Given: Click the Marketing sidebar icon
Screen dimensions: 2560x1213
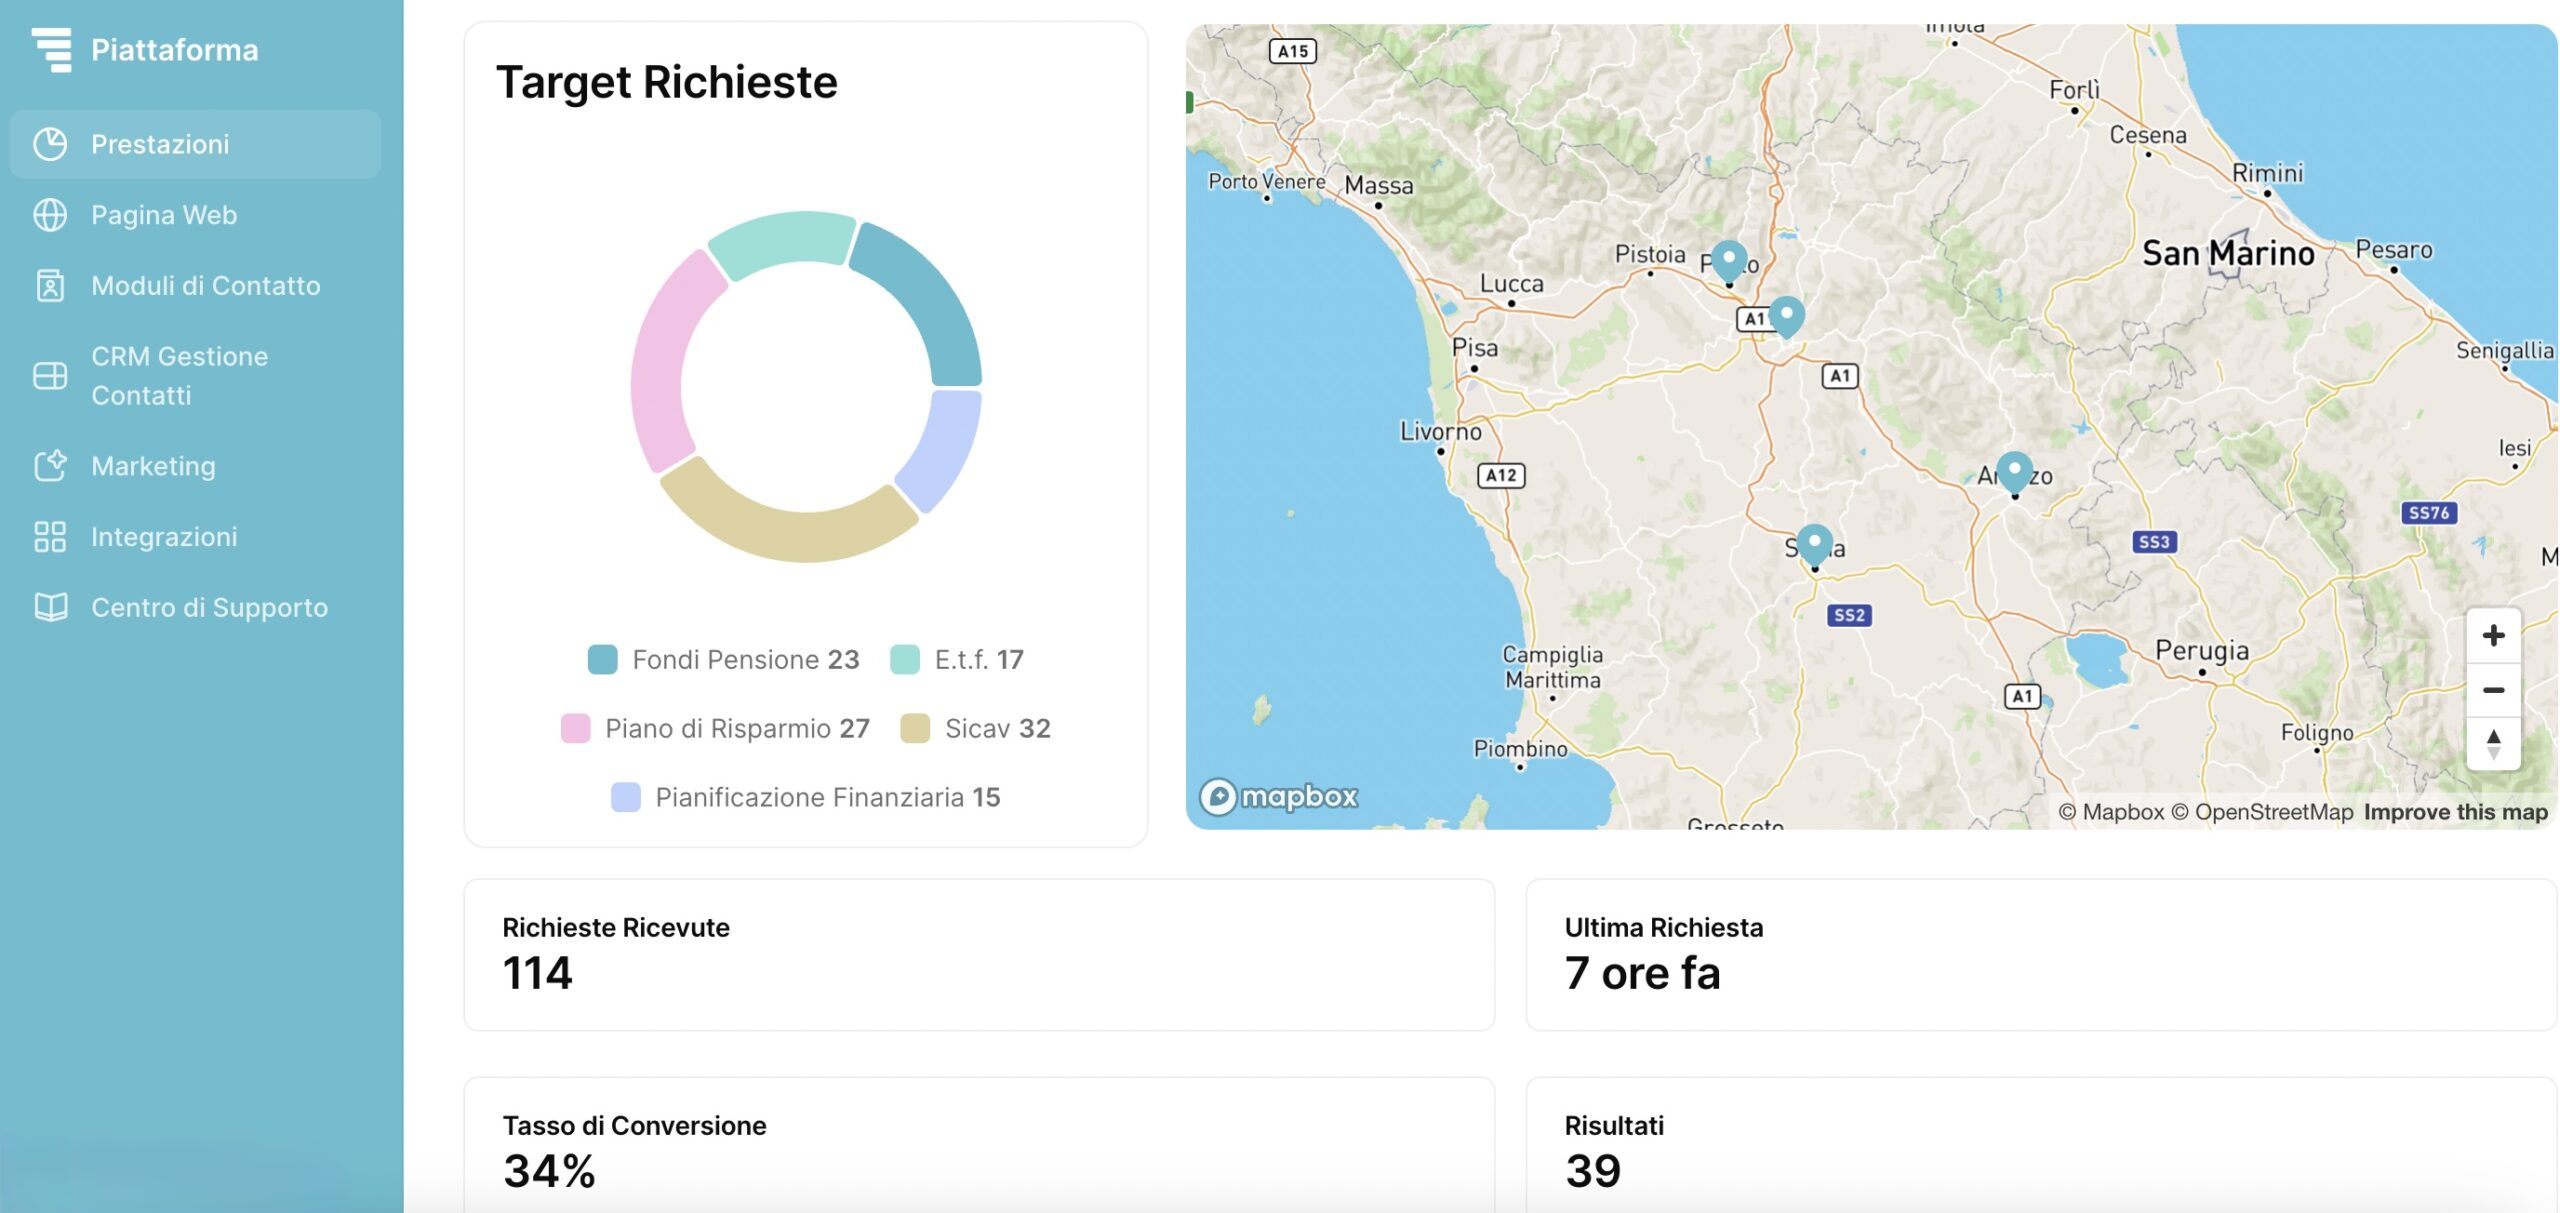Looking at the screenshot, I should [50, 466].
